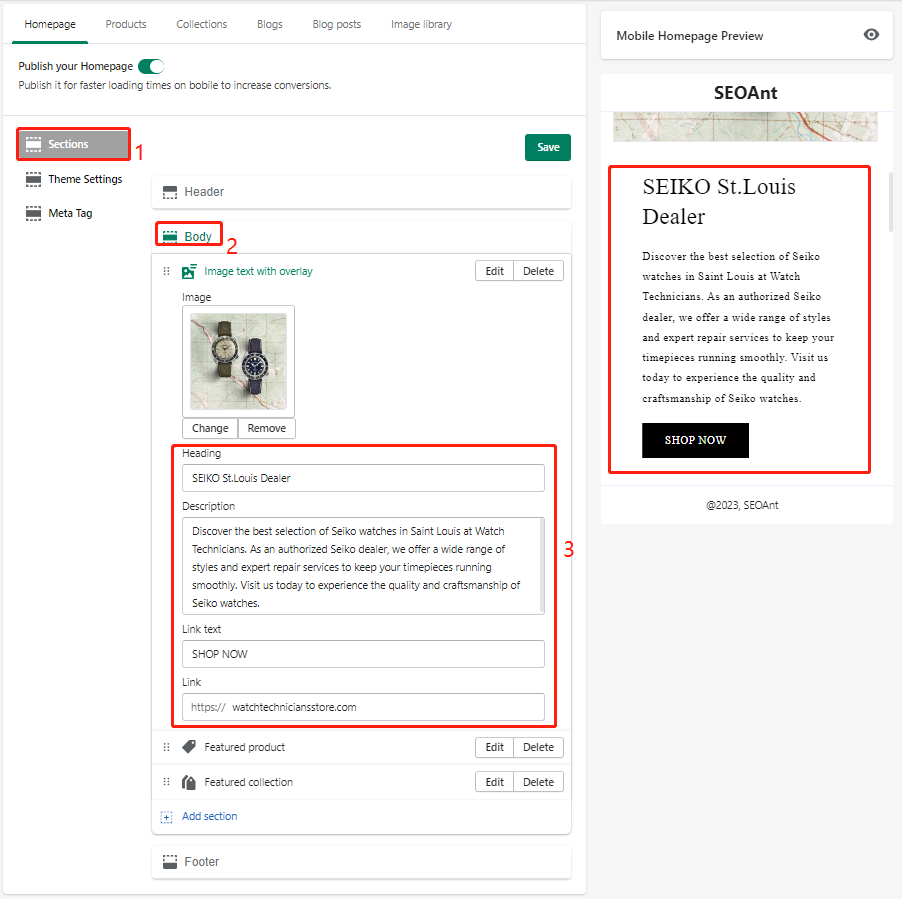Screen dimensions: 902x899
Task: Edit the Featured product section
Action: click(494, 747)
